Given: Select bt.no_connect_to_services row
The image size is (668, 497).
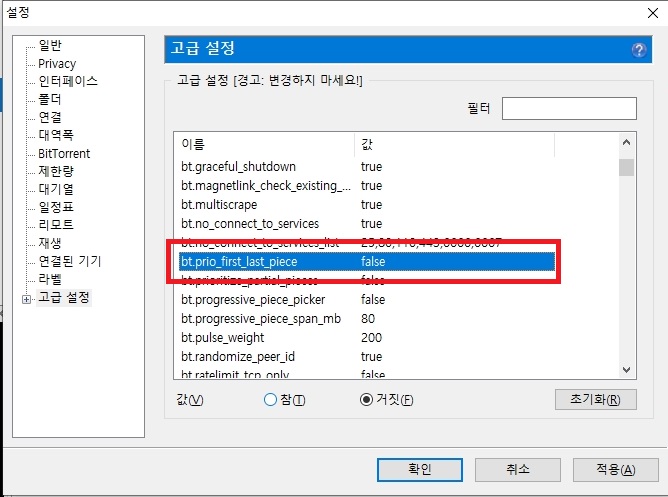Looking at the screenshot, I should 366,224.
